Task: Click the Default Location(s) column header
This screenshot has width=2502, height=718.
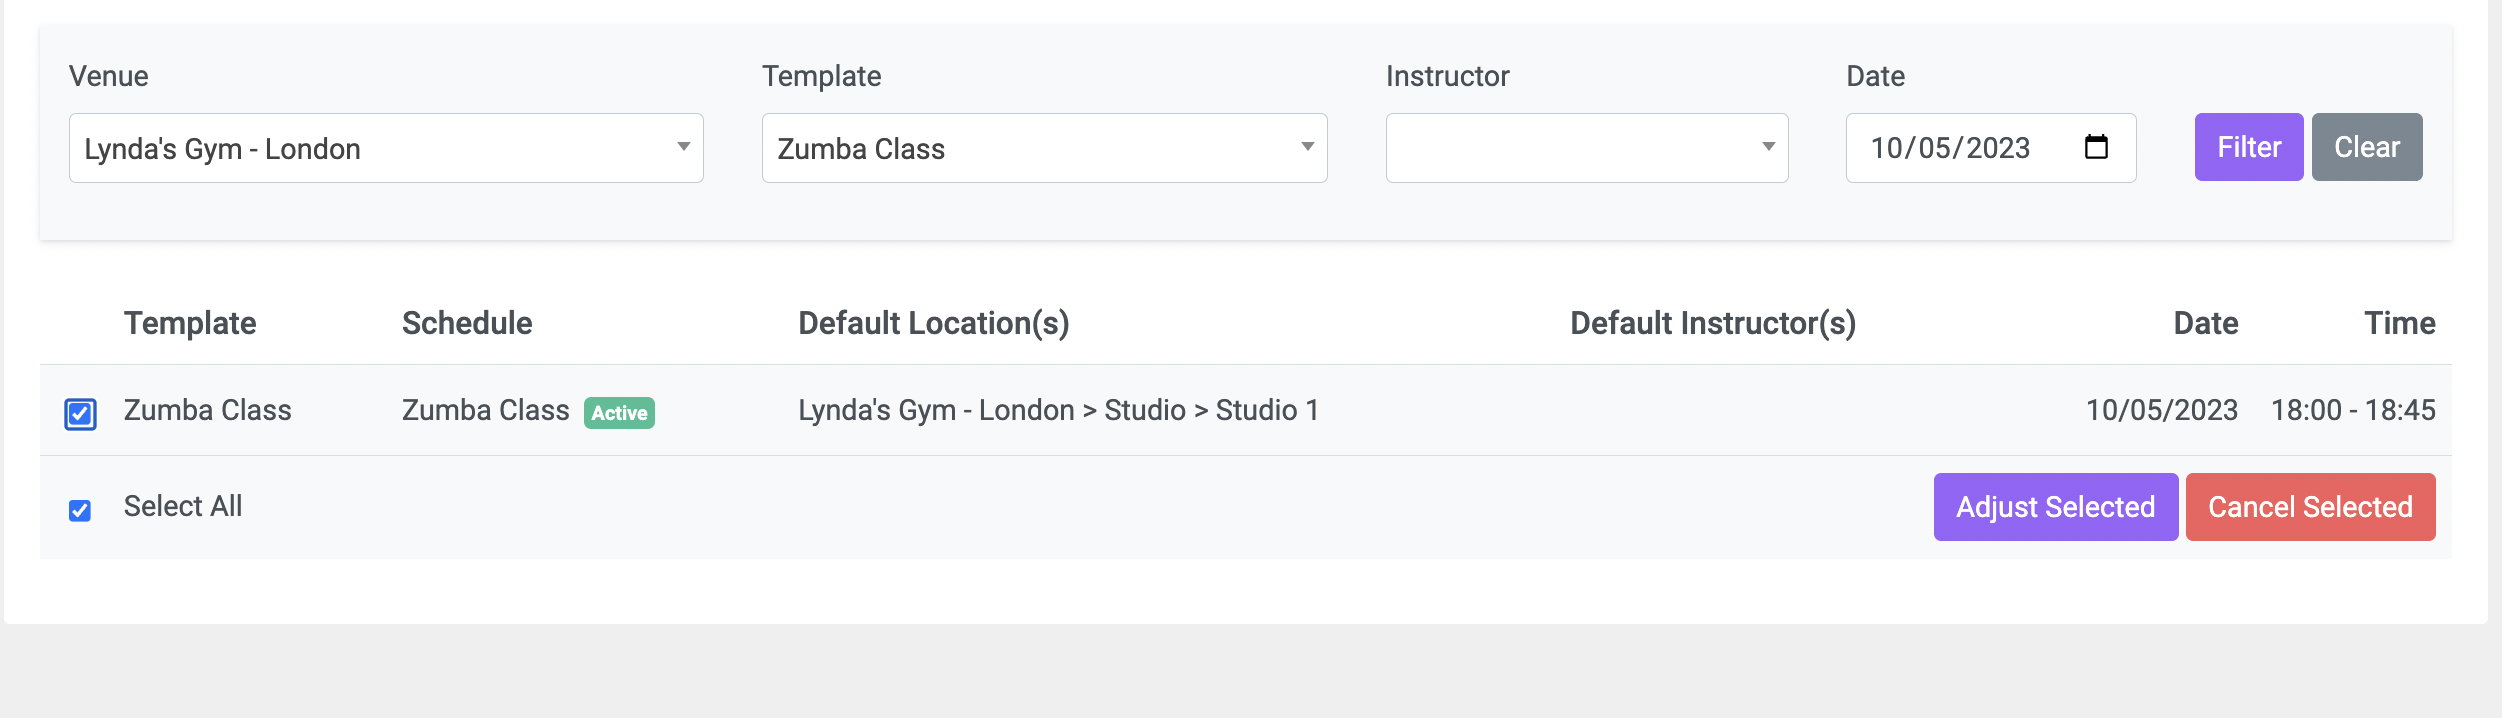Action: click(x=934, y=323)
